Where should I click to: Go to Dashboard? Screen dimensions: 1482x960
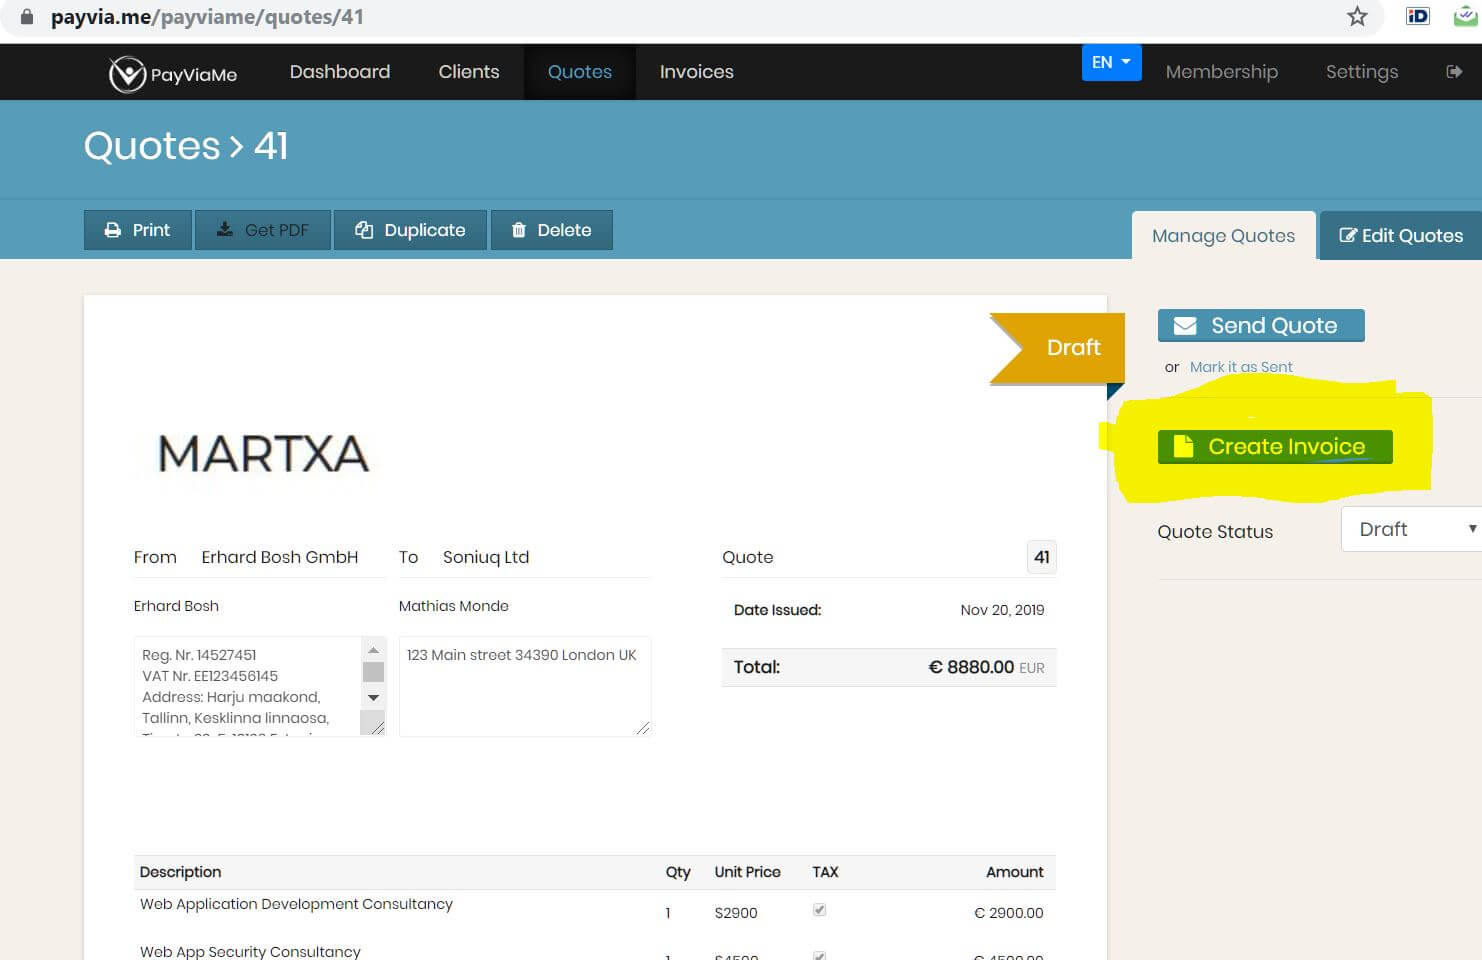[340, 72]
